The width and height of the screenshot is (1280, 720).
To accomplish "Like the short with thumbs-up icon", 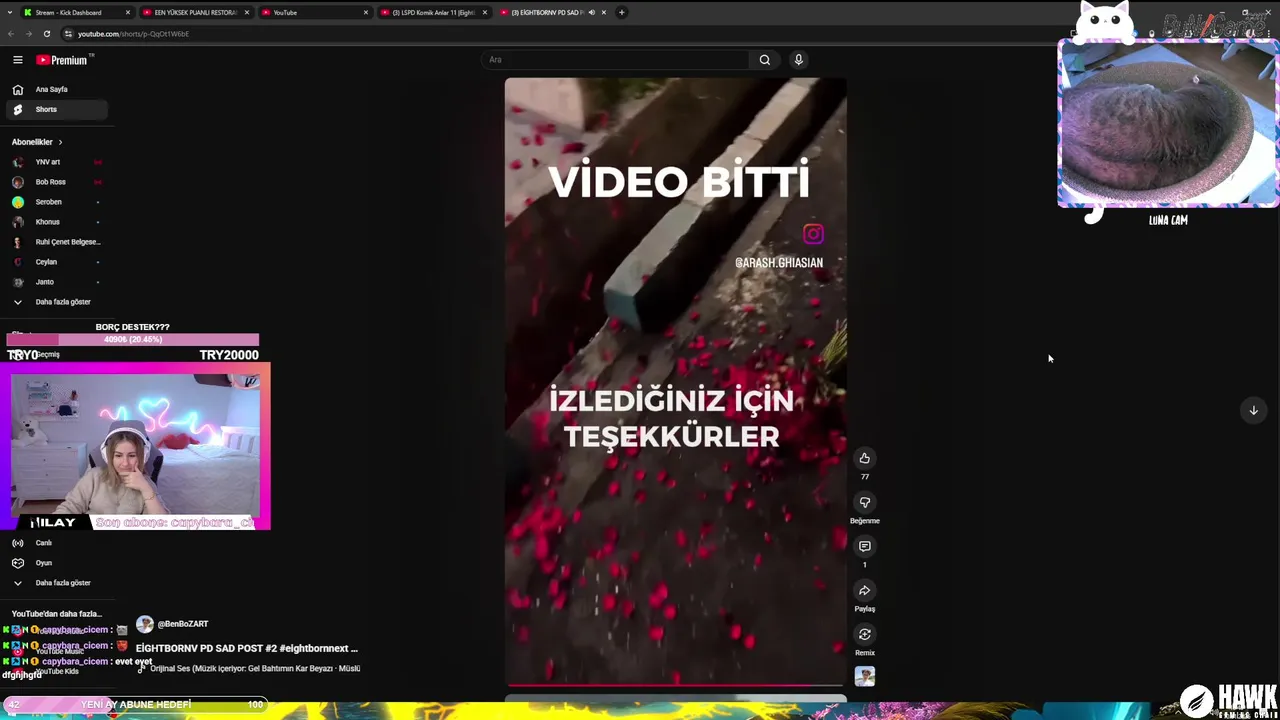I will point(865,458).
